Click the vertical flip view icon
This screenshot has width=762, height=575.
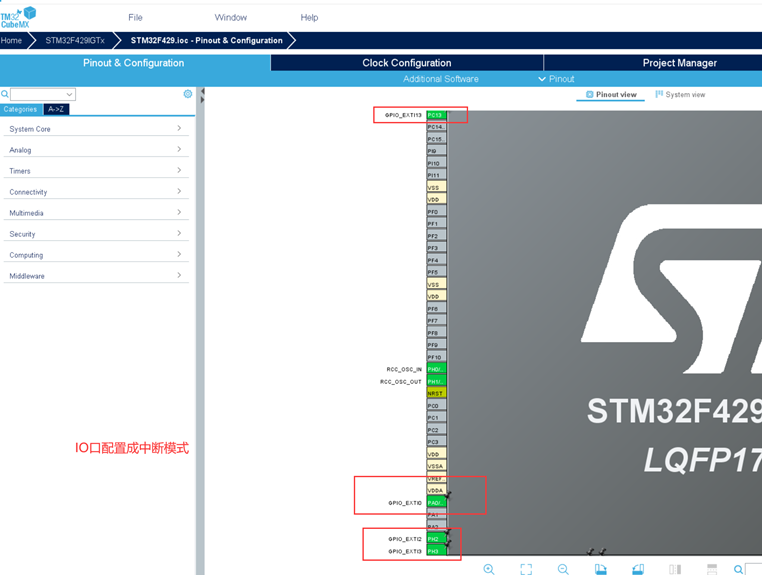pos(675,569)
